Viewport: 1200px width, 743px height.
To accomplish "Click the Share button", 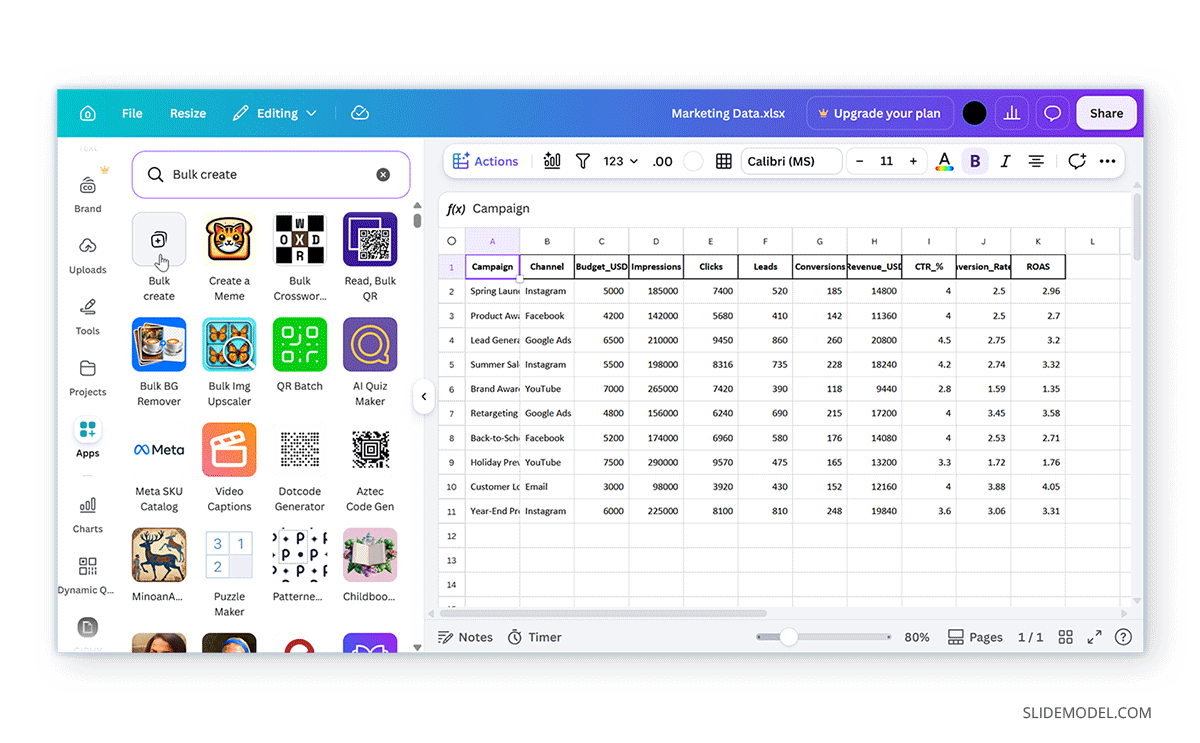I will 1106,113.
